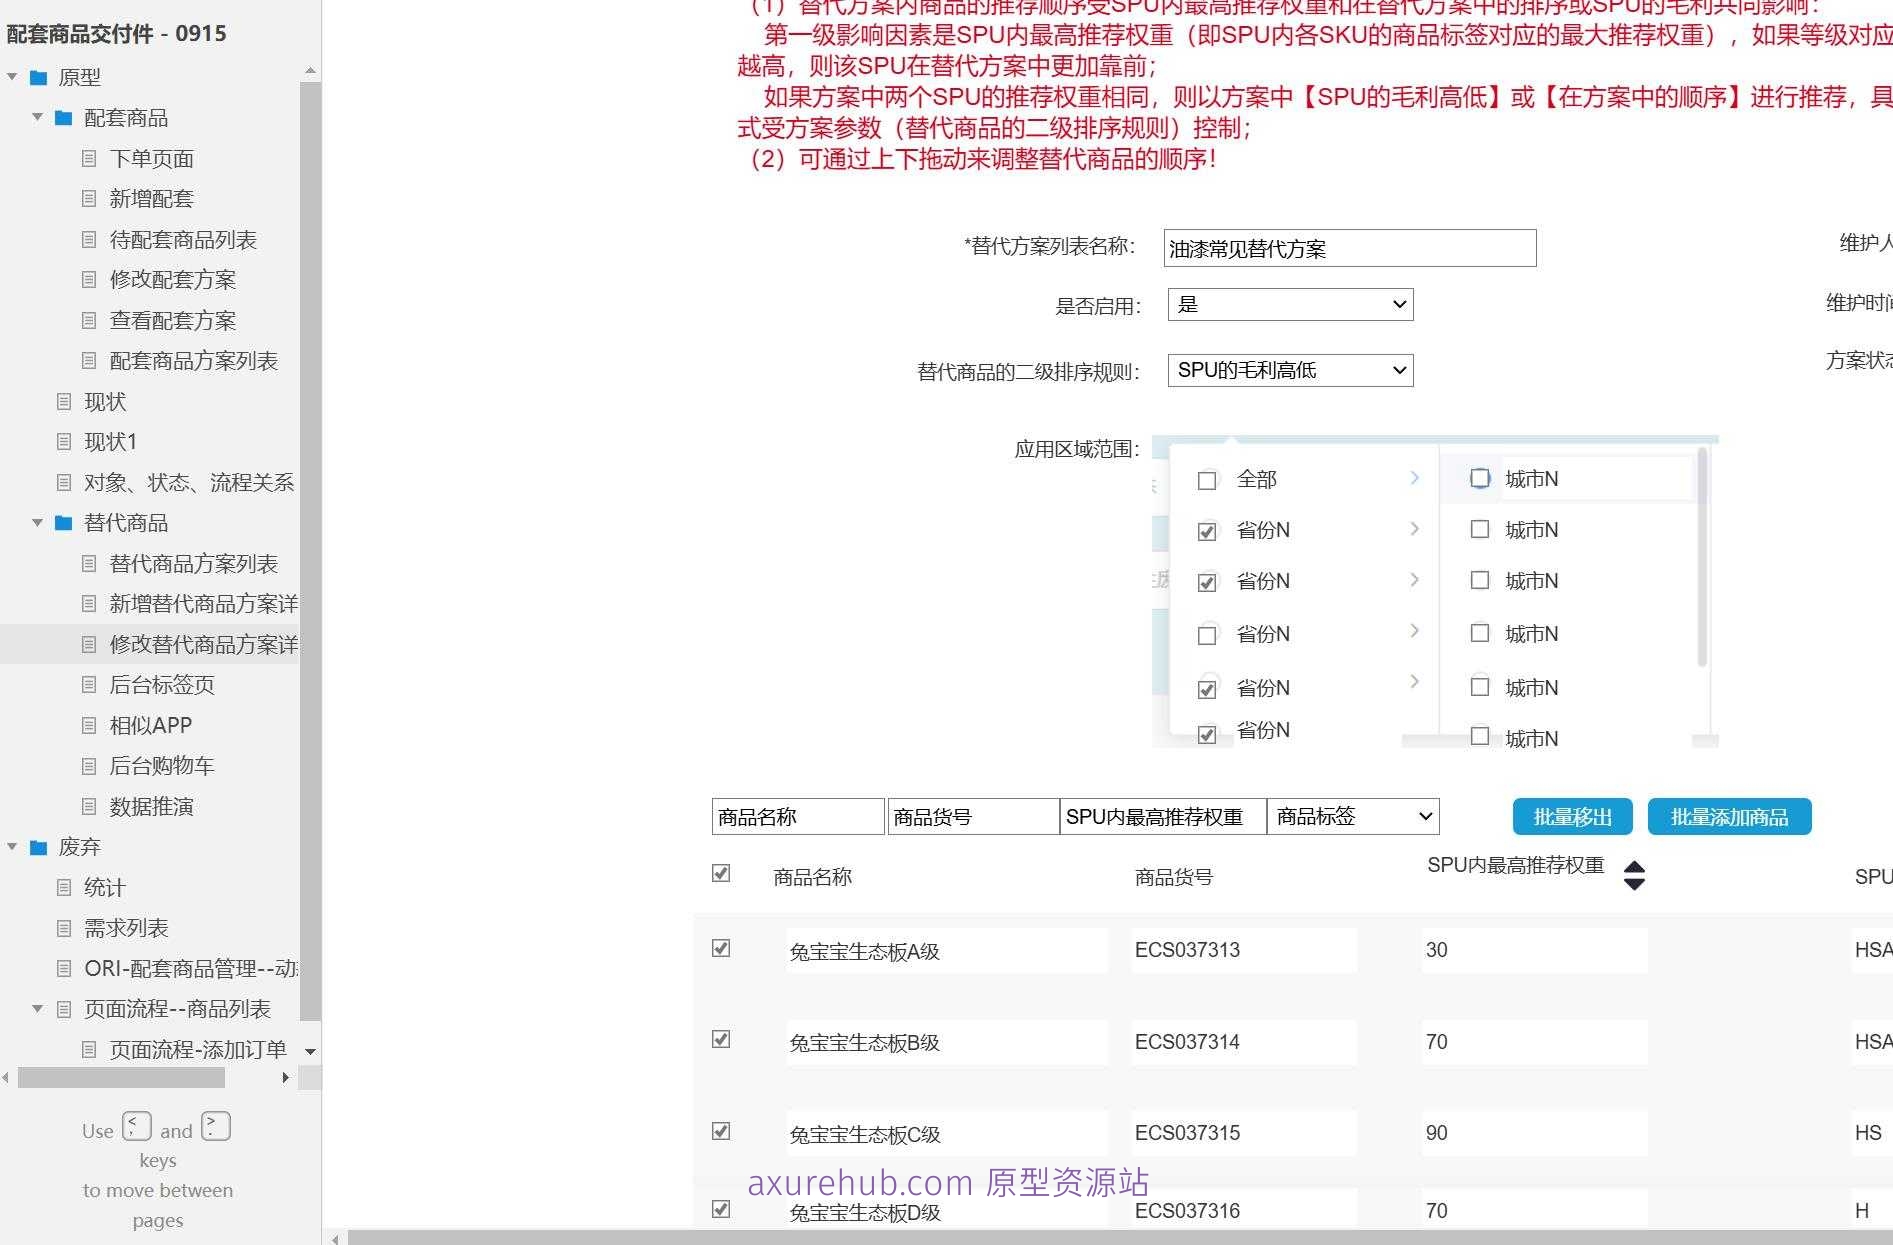Click the folder icon next to 配套商品
1893x1245 pixels.
tap(63, 117)
